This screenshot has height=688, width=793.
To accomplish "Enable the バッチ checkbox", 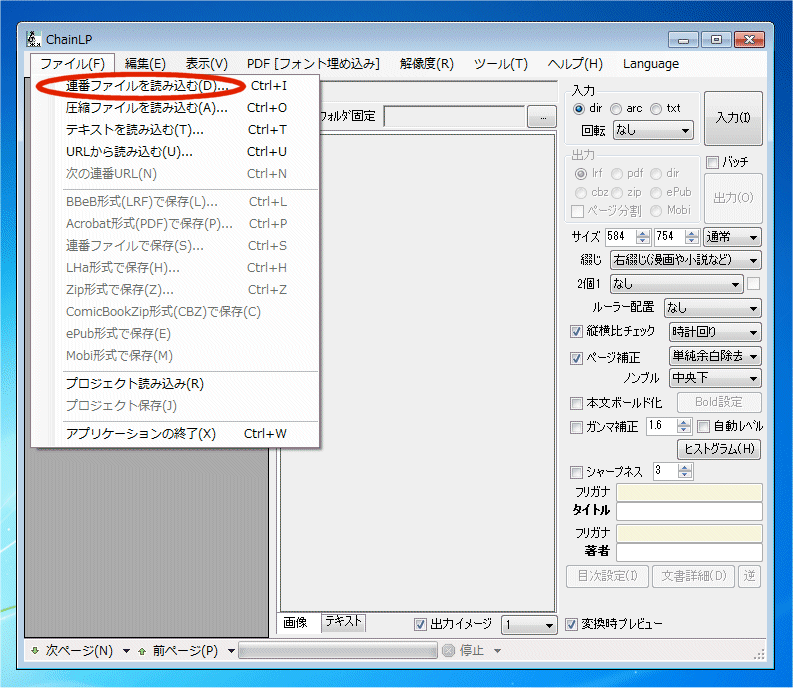I will (x=712, y=162).
